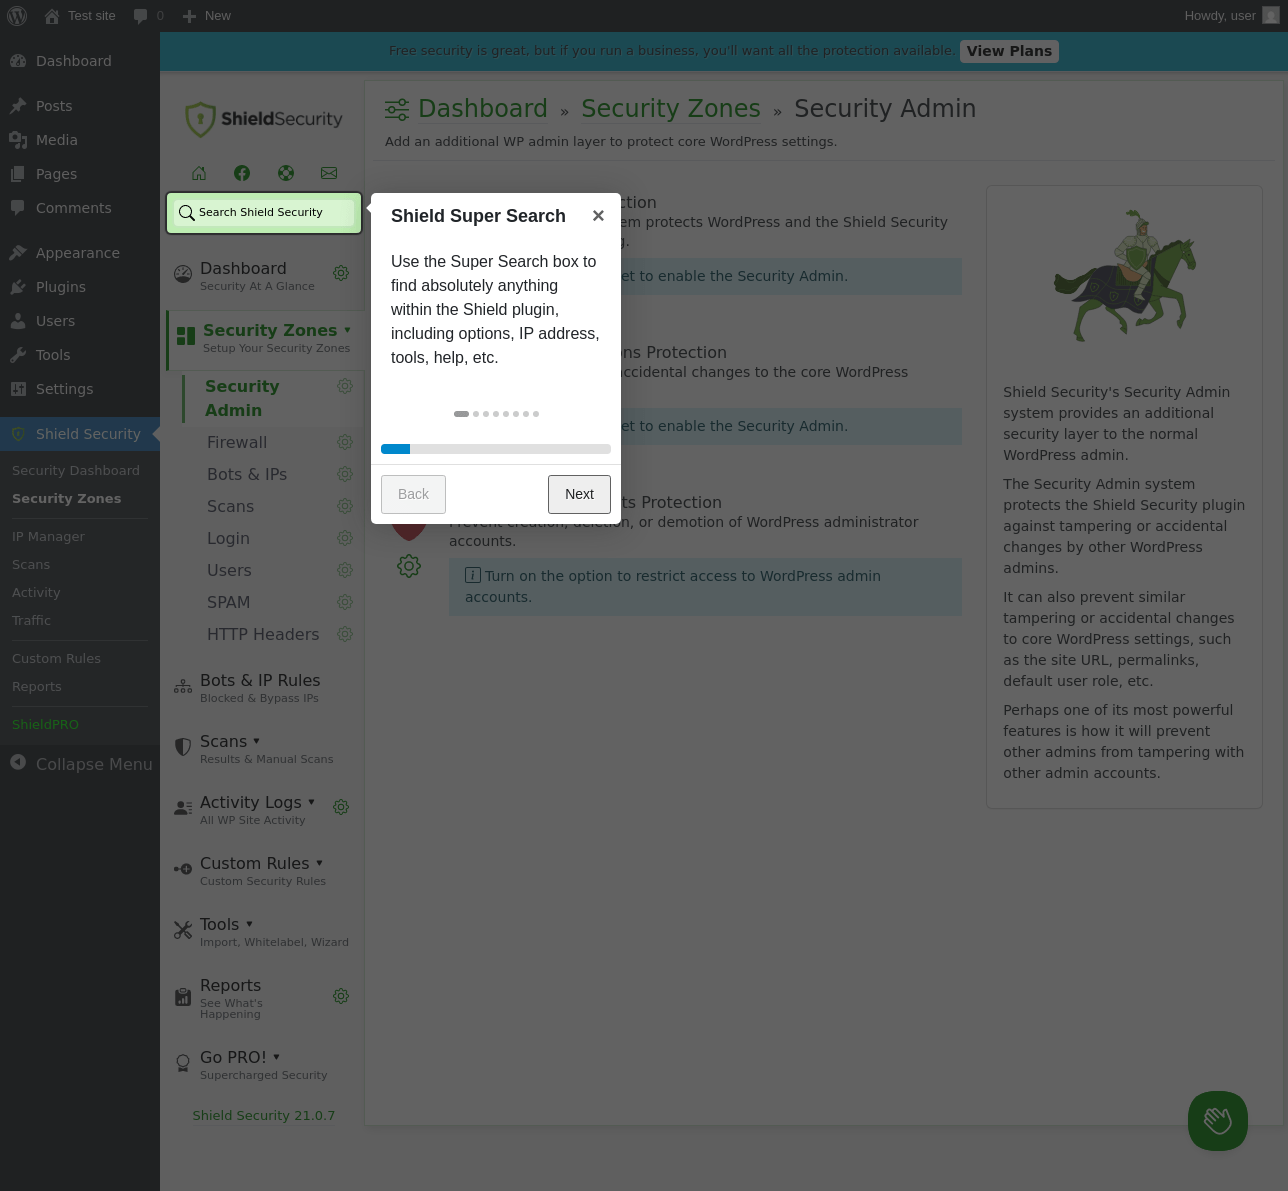
Task: Click the comments bubble in admin bar
Action: pyautogui.click(x=148, y=16)
